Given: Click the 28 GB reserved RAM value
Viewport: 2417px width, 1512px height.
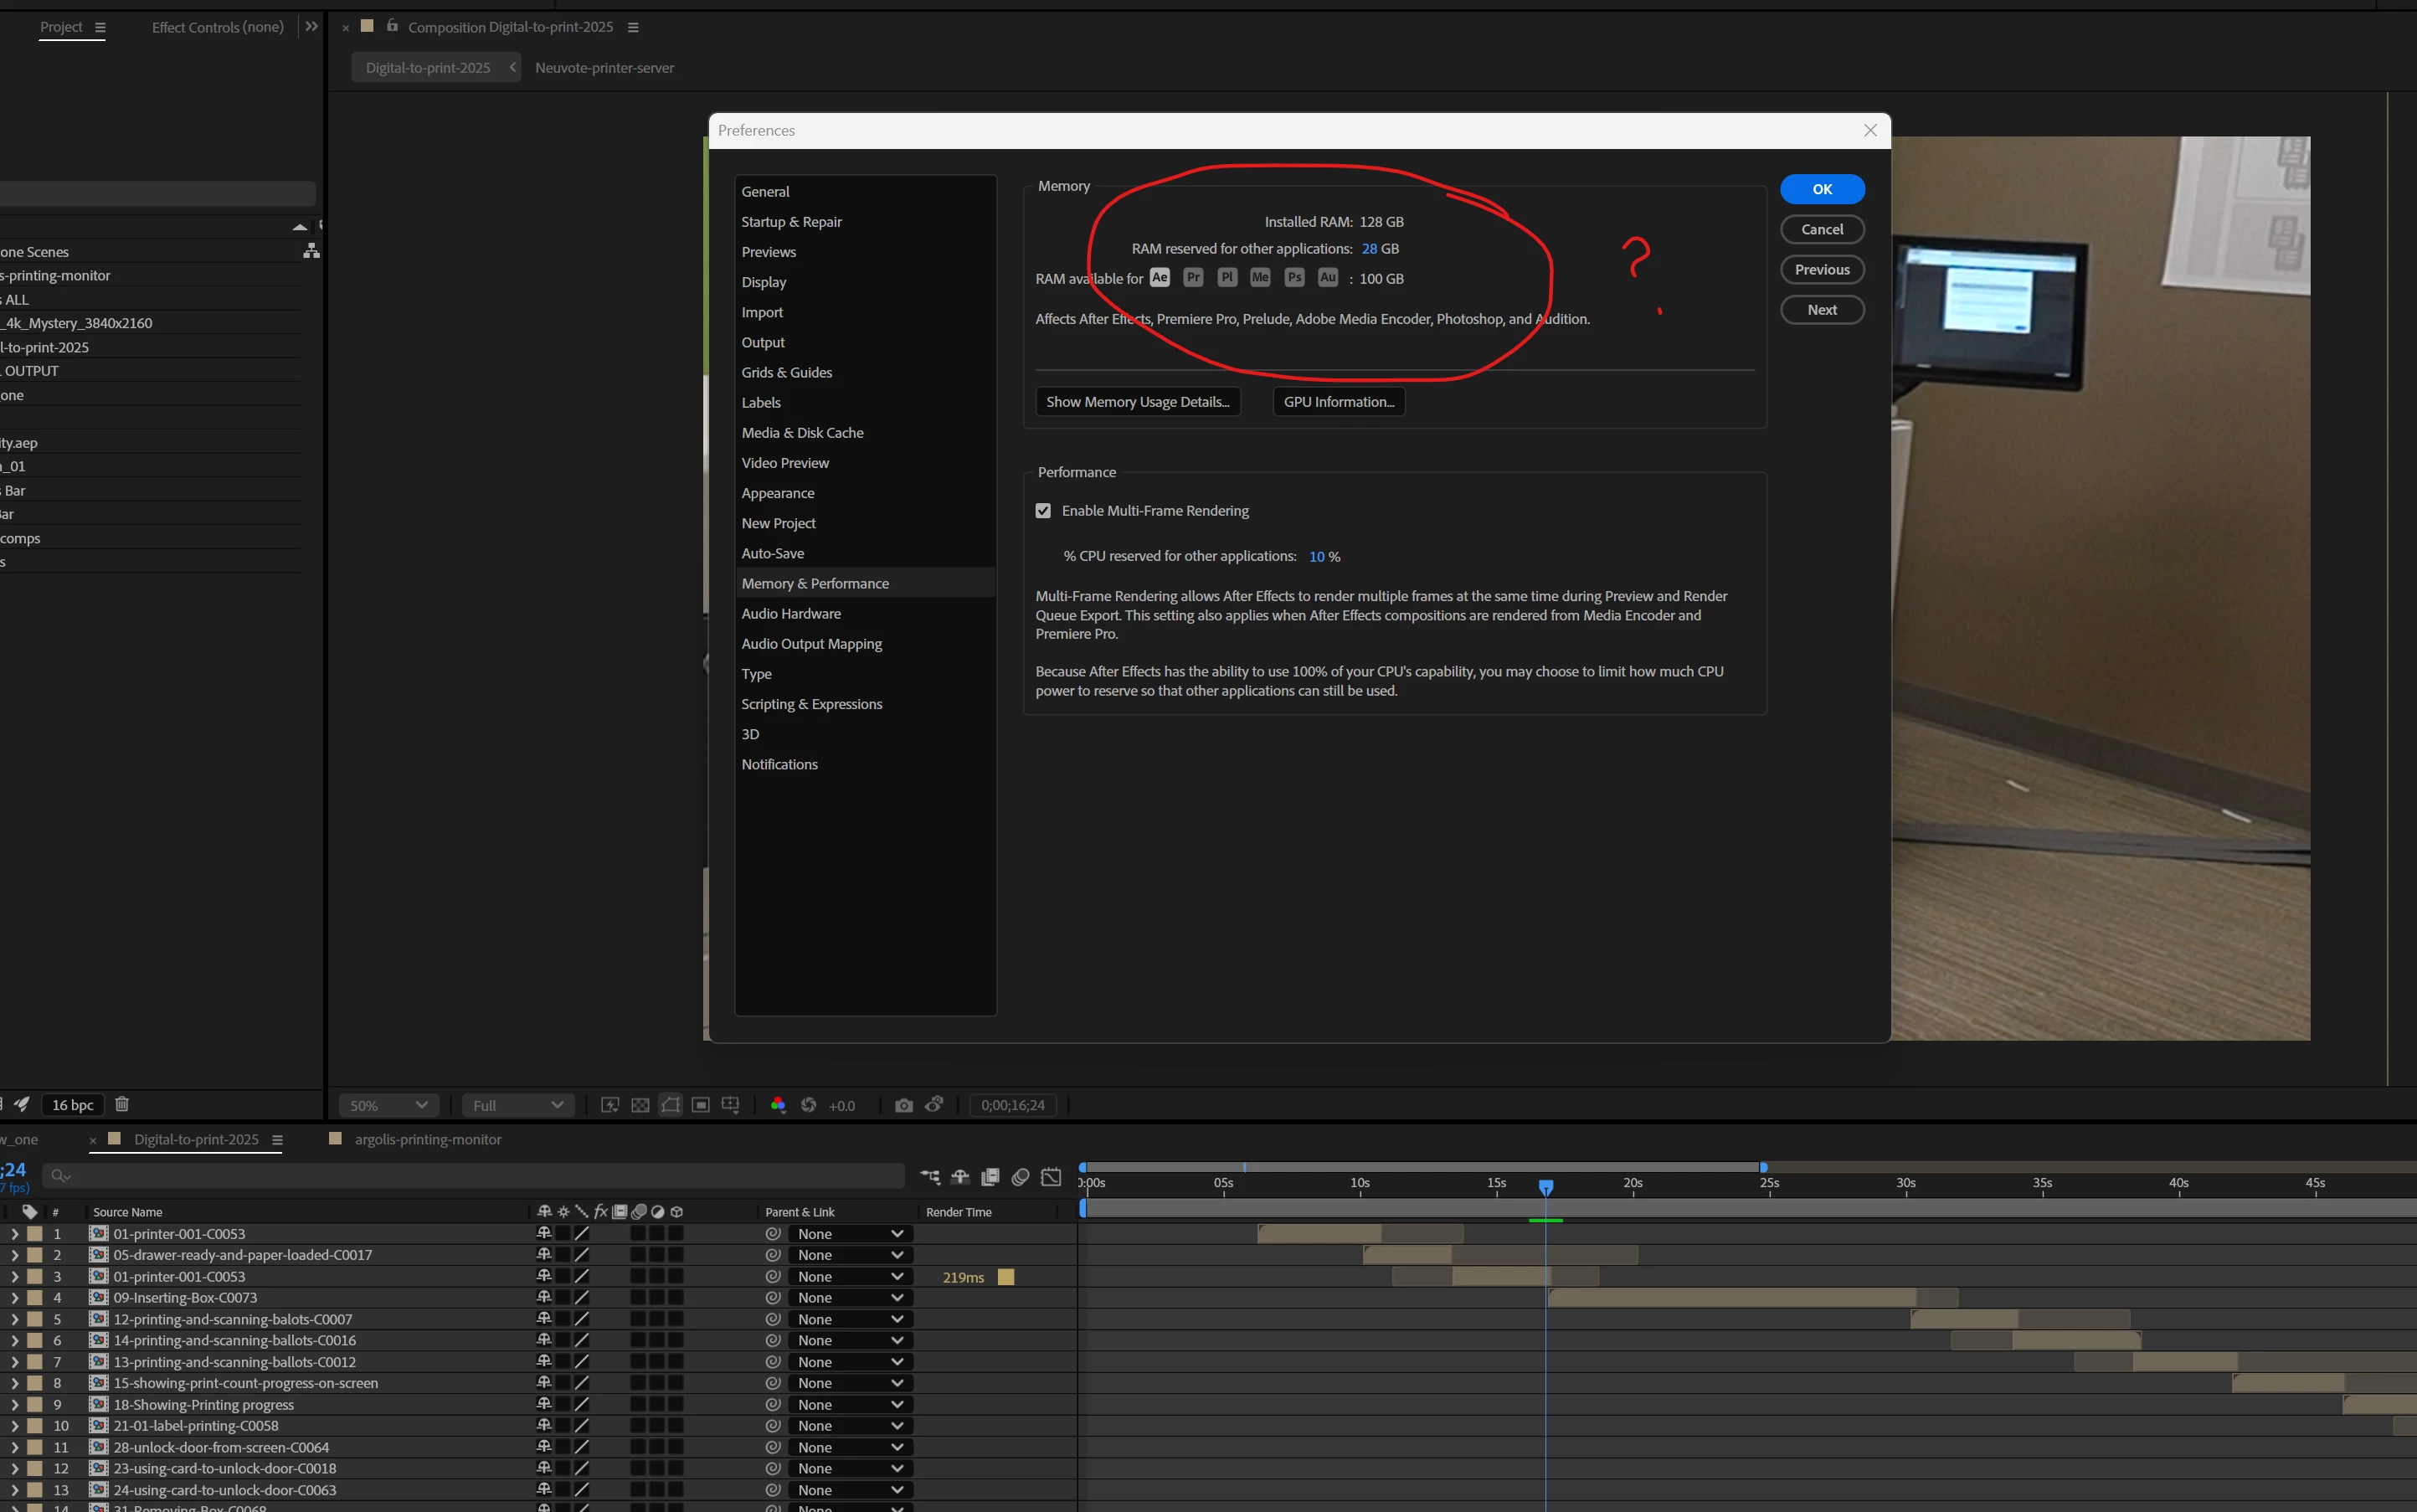Looking at the screenshot, I should (x=1369, y=249).
